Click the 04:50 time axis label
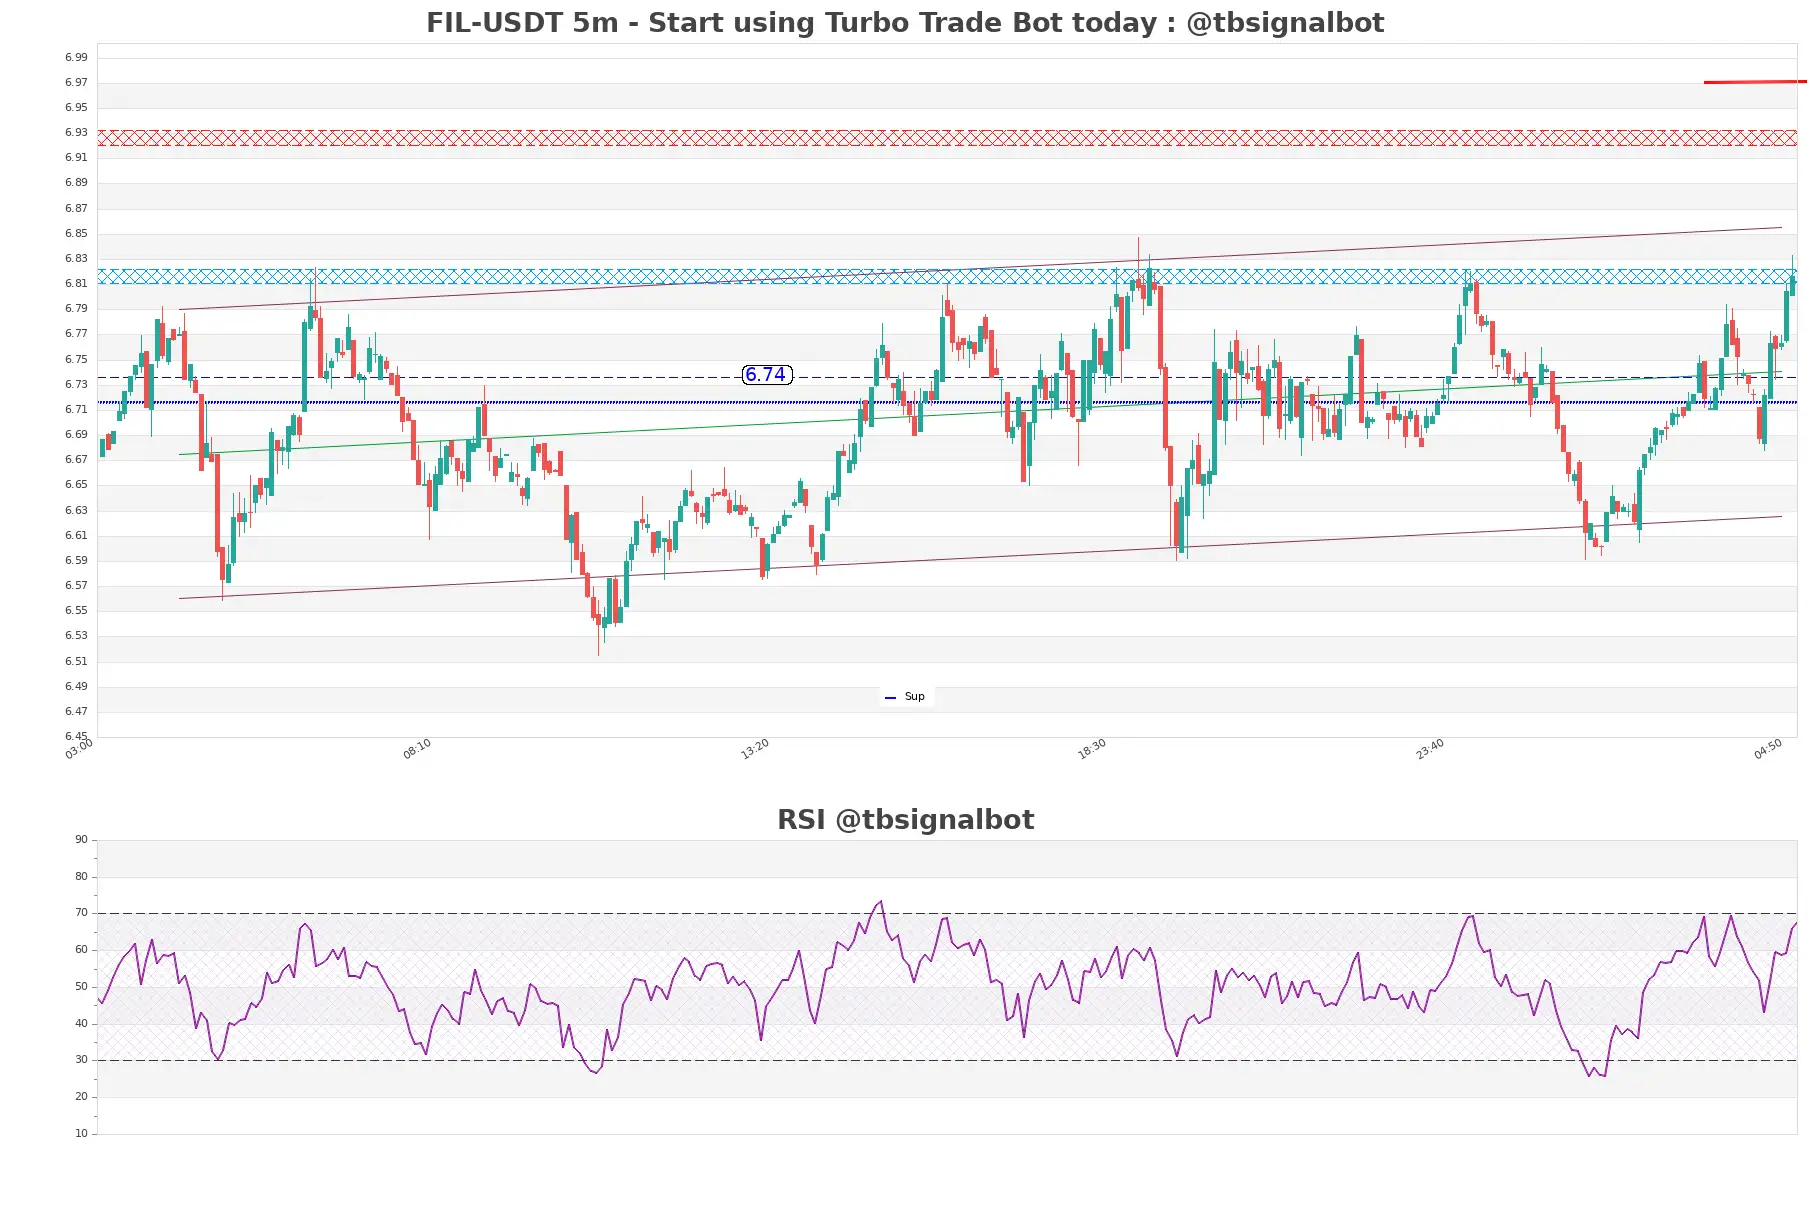The height and width of the screenshot is (1208, 1811). tap(1768, 749)
